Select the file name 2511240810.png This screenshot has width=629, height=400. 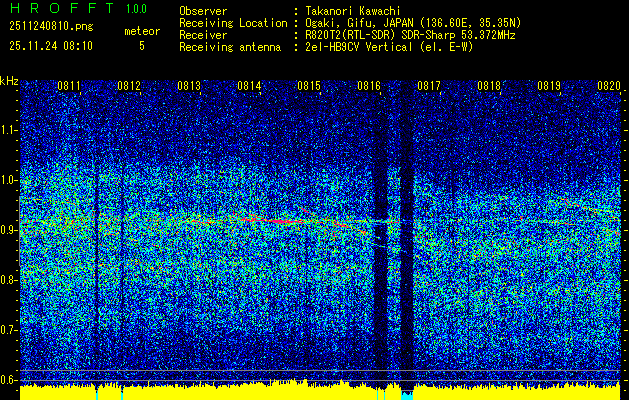coord(51,26)
